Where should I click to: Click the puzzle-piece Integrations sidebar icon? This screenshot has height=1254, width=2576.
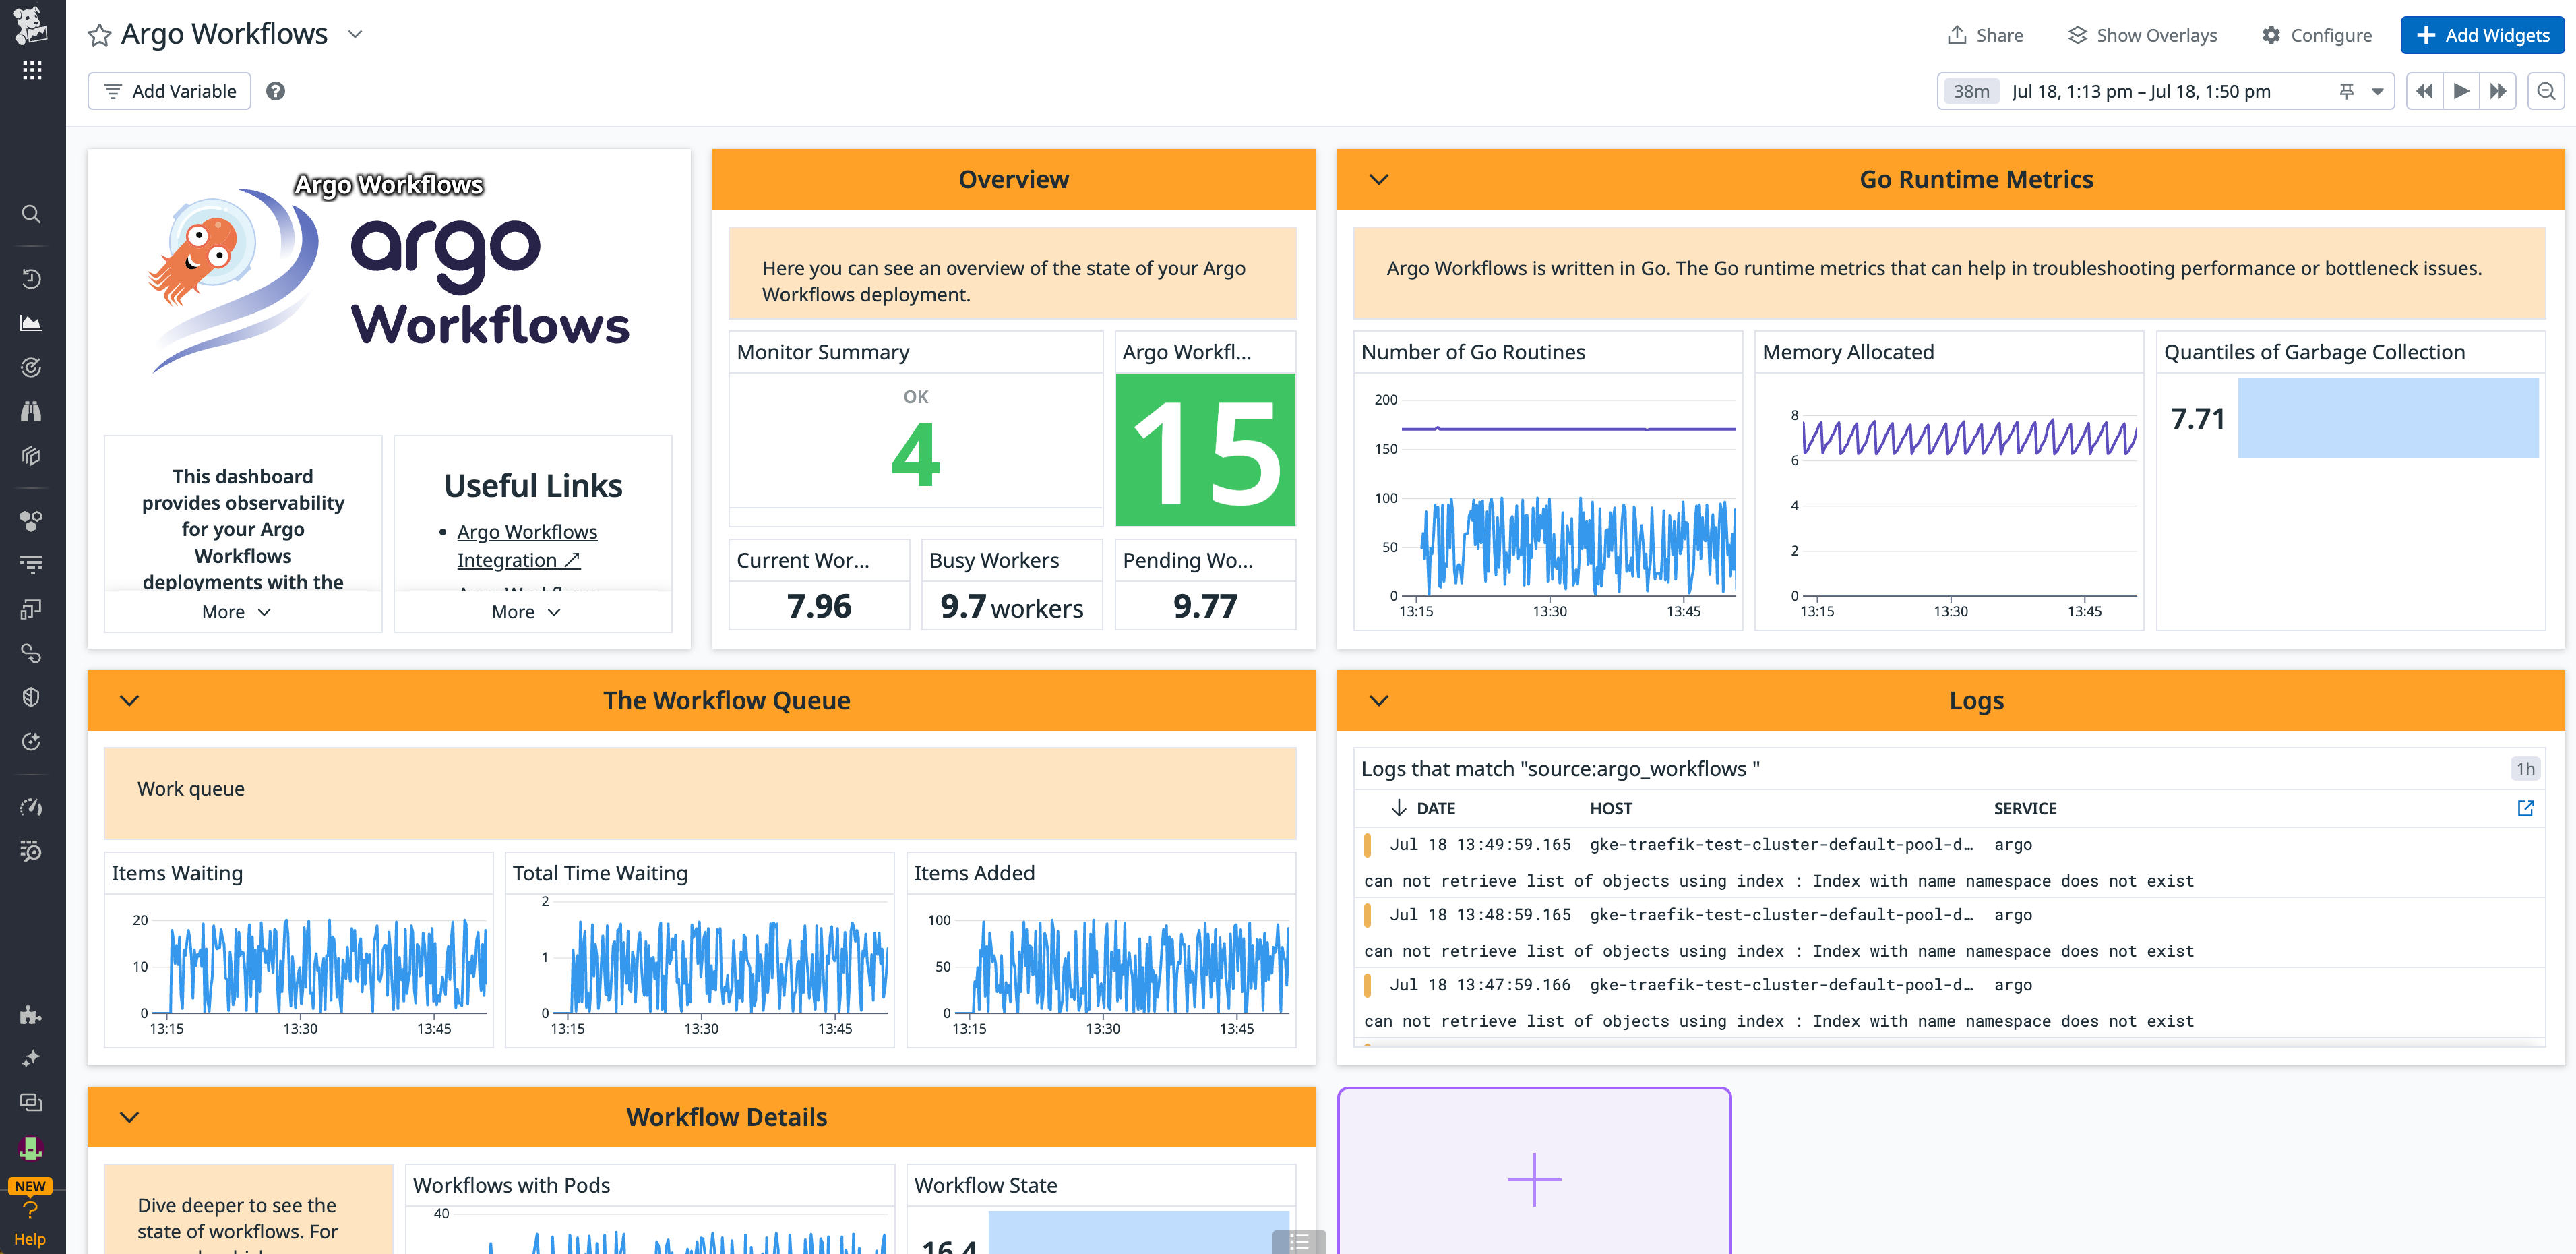tap(31, 1015)
